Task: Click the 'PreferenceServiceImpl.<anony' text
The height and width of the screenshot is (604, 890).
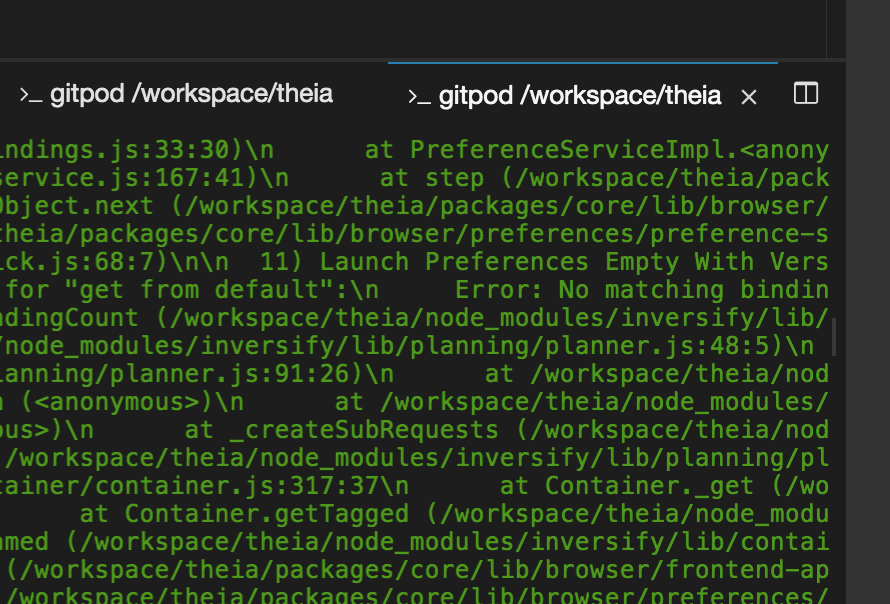Action: click(619, 150)
